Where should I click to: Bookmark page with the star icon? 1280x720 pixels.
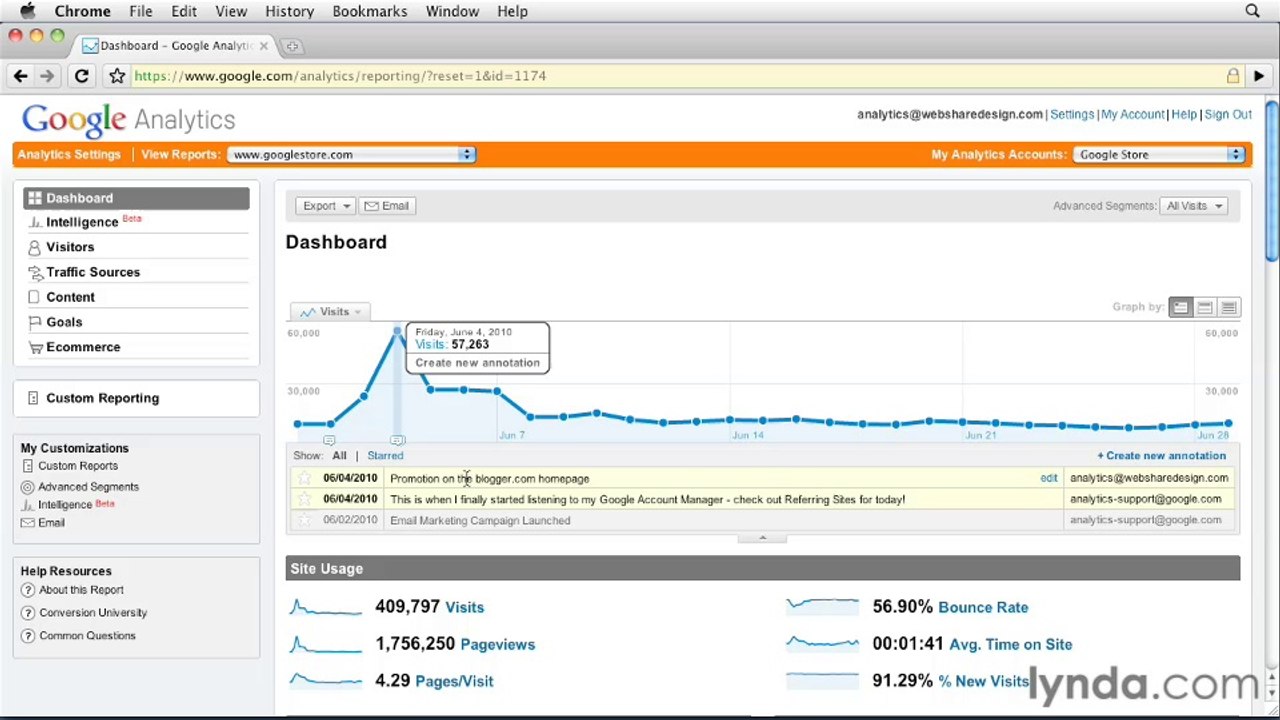tap(117, 76)
